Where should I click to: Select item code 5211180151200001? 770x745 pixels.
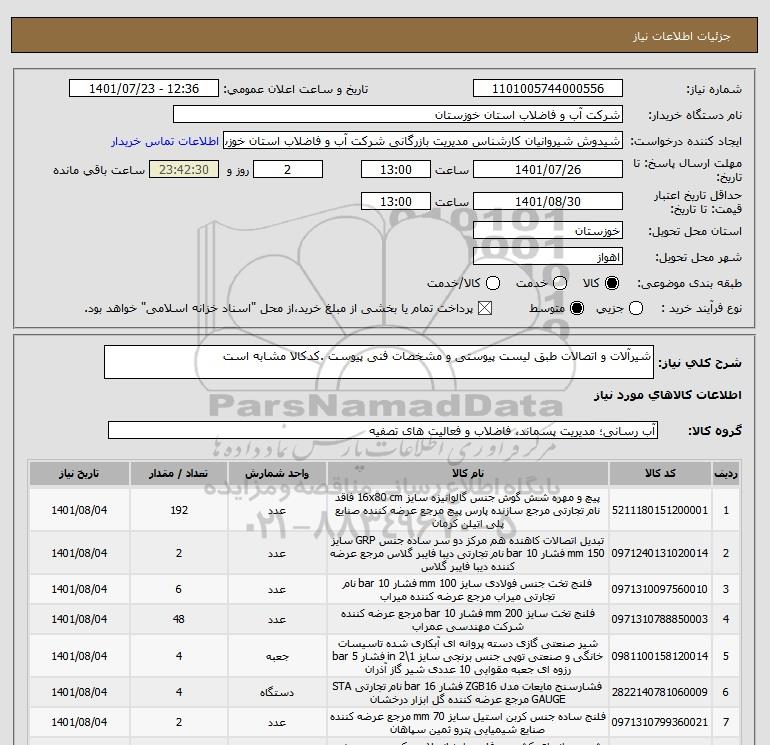click(x=660, y=510)
